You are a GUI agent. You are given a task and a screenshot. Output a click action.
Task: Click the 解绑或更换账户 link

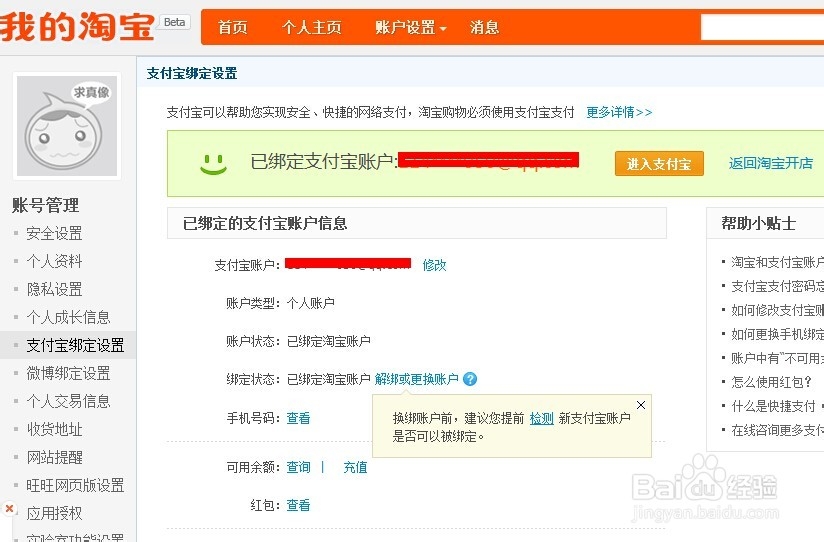point(416,379)
